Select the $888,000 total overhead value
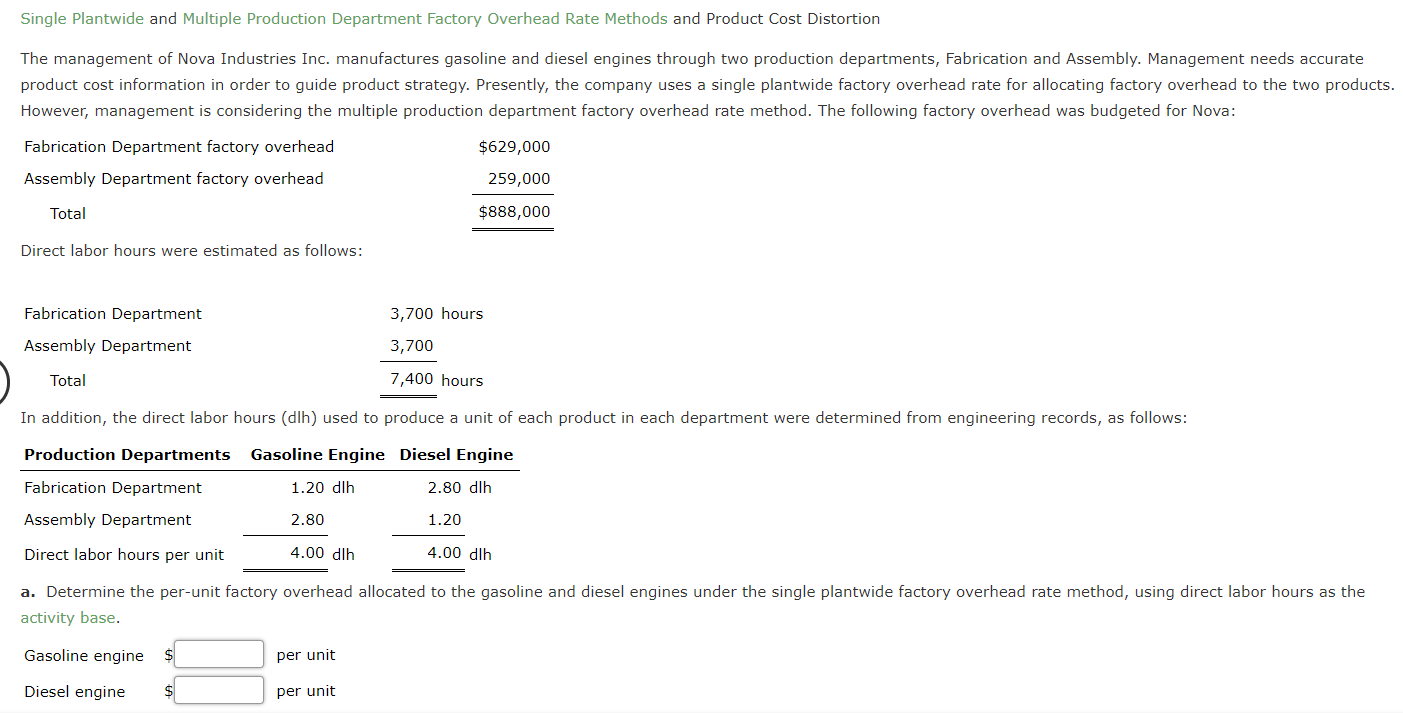 pyautogui.click(x=514, y=212)
